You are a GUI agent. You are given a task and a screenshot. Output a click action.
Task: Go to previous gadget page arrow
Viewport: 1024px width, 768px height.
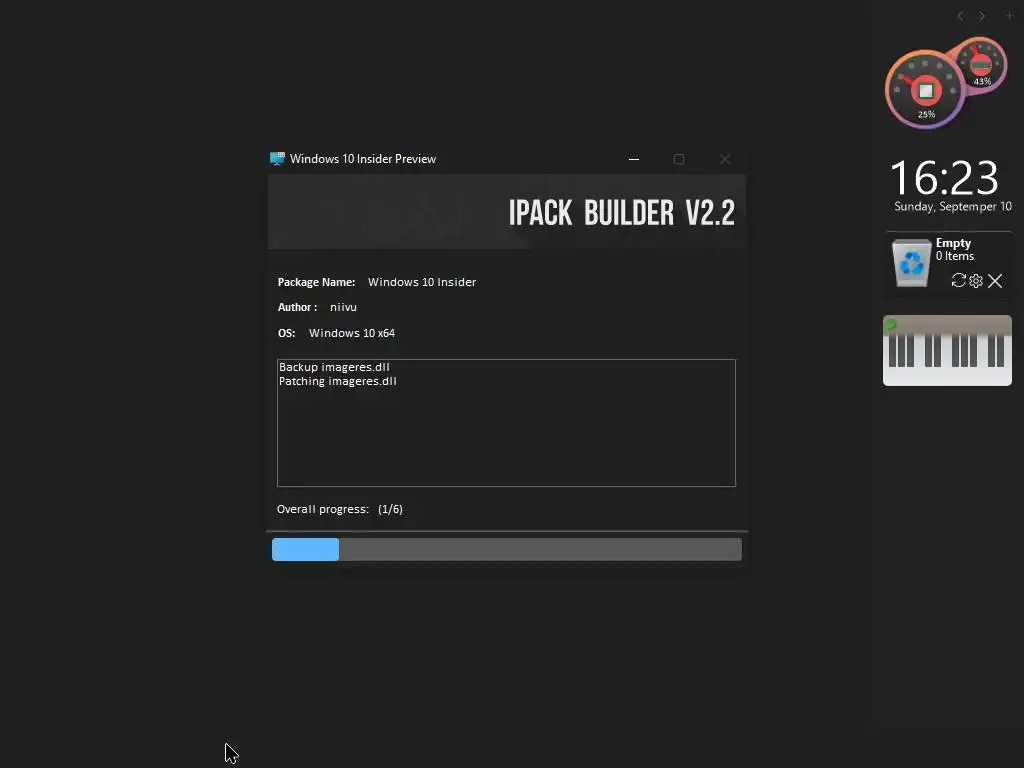960,16
